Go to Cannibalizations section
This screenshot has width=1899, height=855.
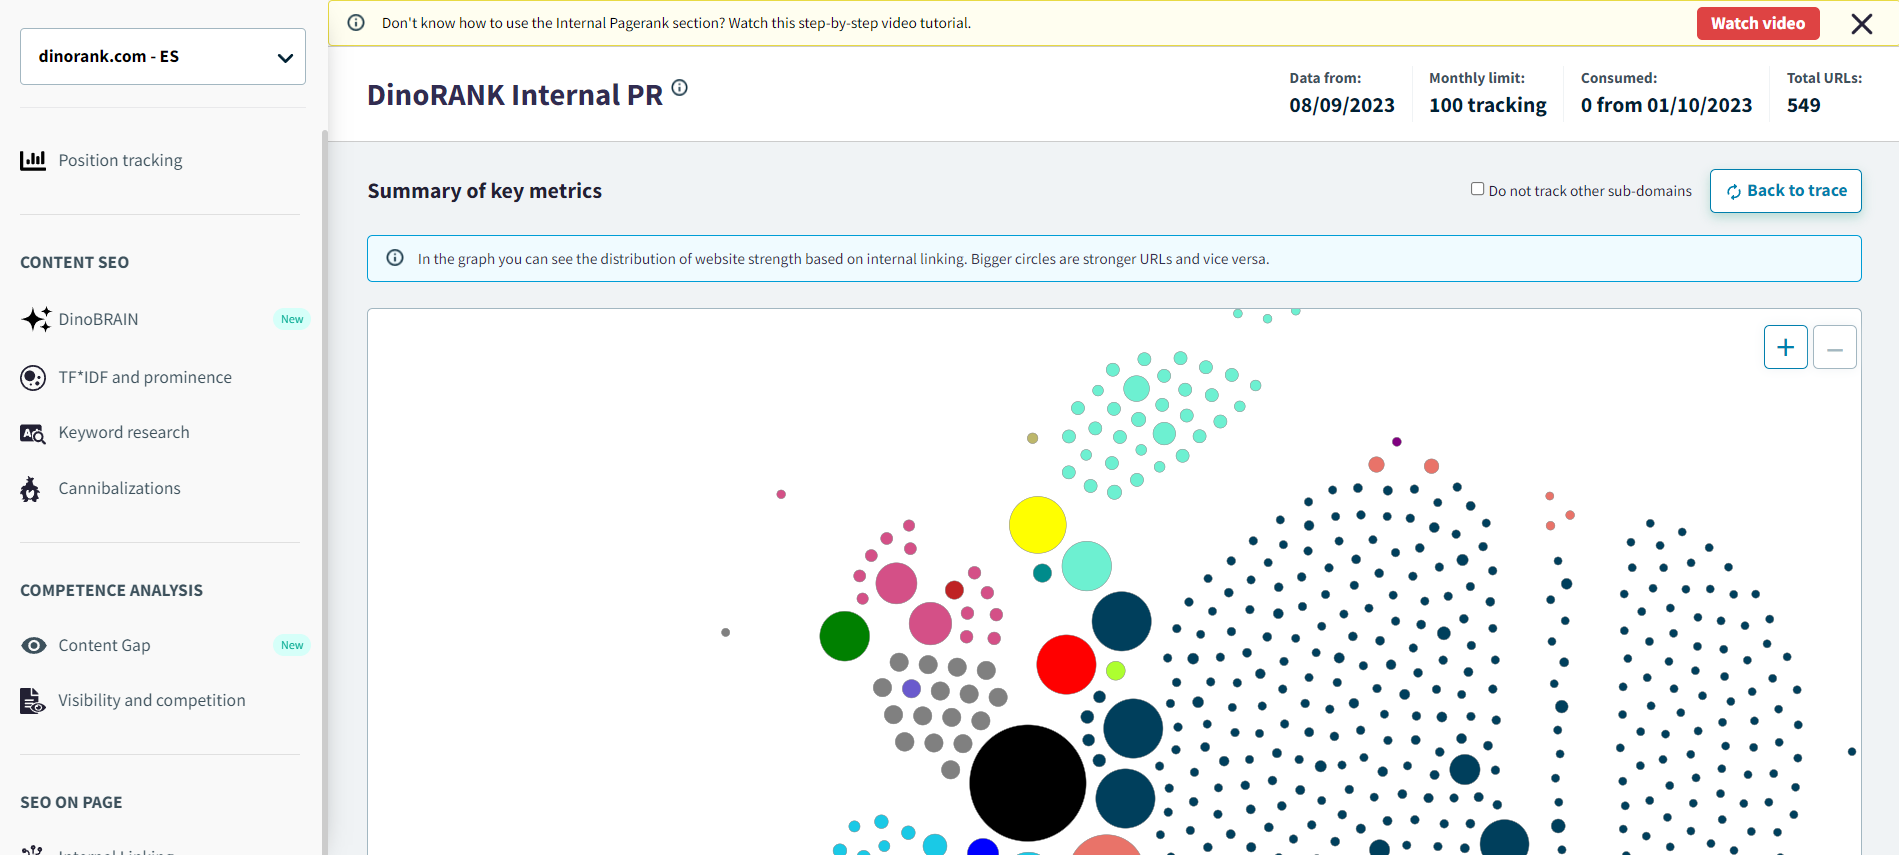119,488
